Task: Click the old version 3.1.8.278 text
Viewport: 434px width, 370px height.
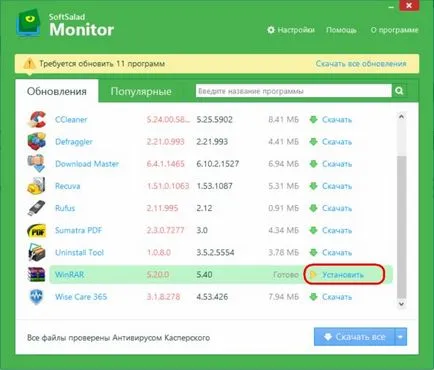Action: (163, 297)
